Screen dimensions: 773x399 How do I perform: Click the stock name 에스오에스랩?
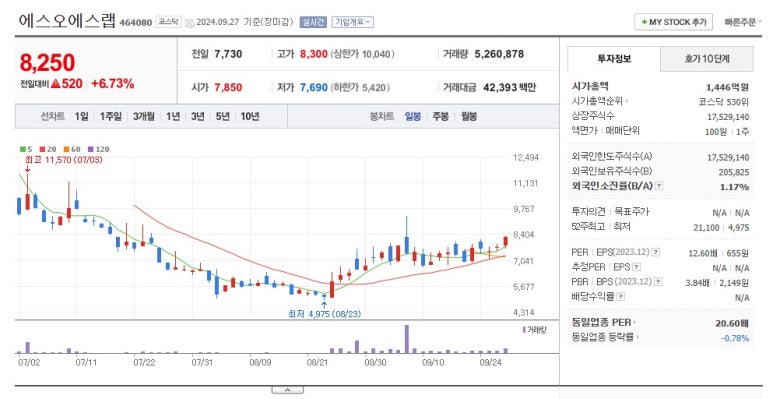(67, 21)
